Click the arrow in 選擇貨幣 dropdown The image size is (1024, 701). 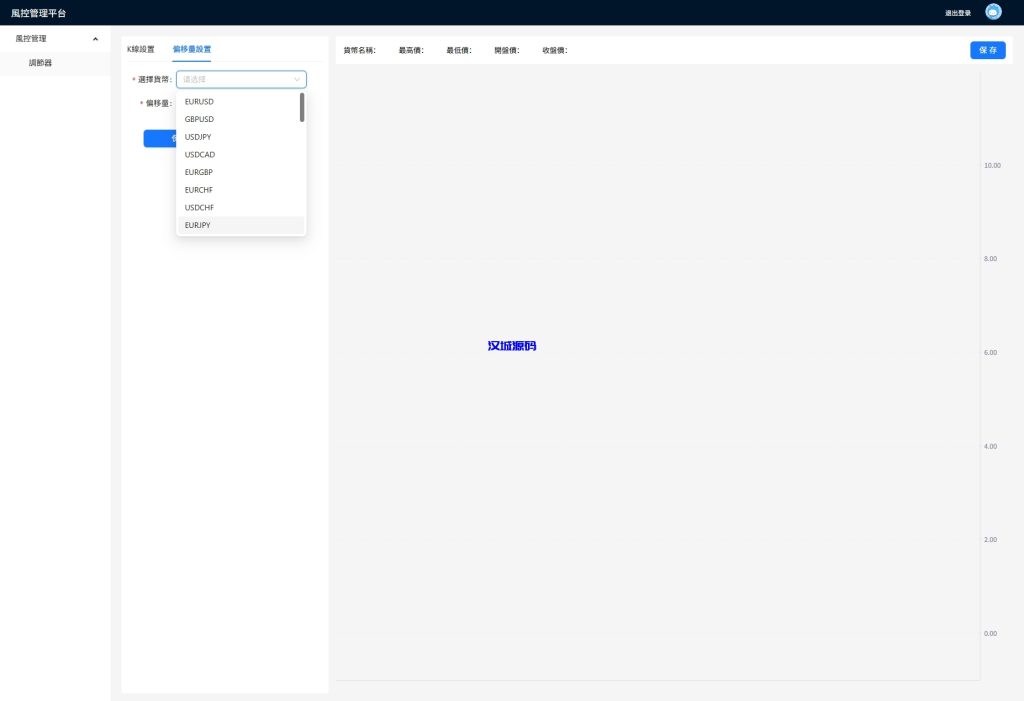tap(296, 79)
